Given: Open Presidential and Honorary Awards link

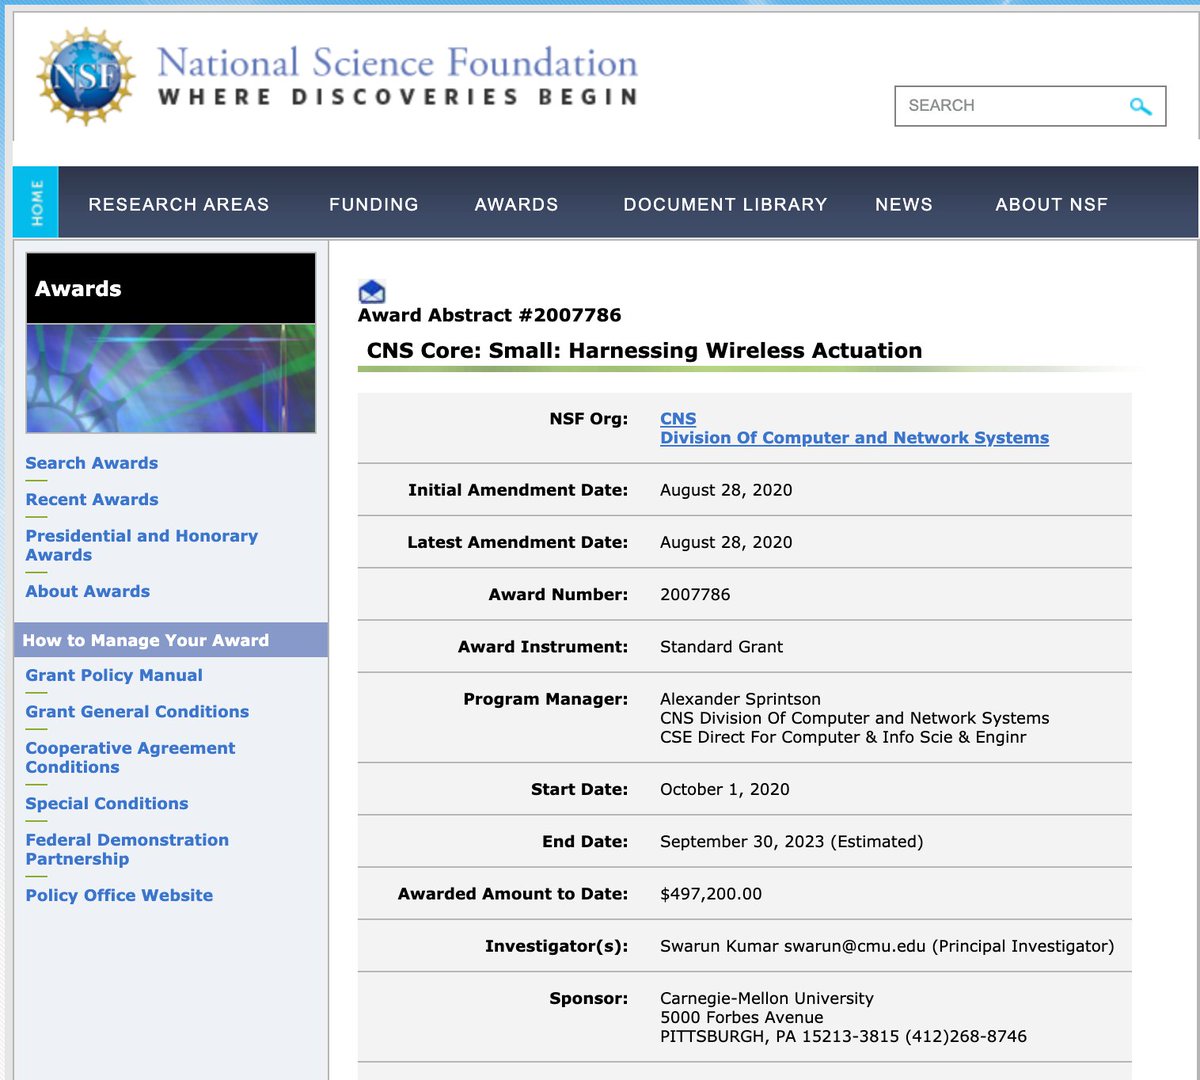Looking at the screenshot, I should (141, 545).
